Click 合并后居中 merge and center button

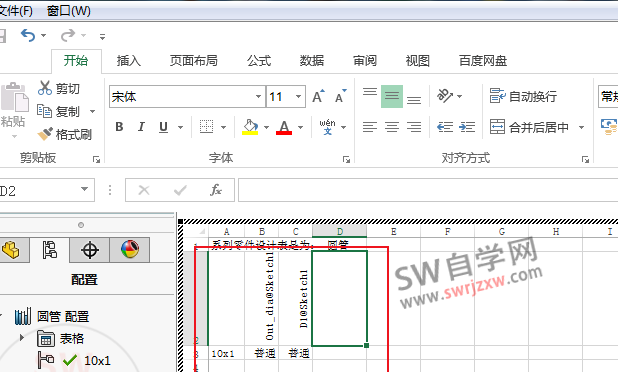coord(529,127)
